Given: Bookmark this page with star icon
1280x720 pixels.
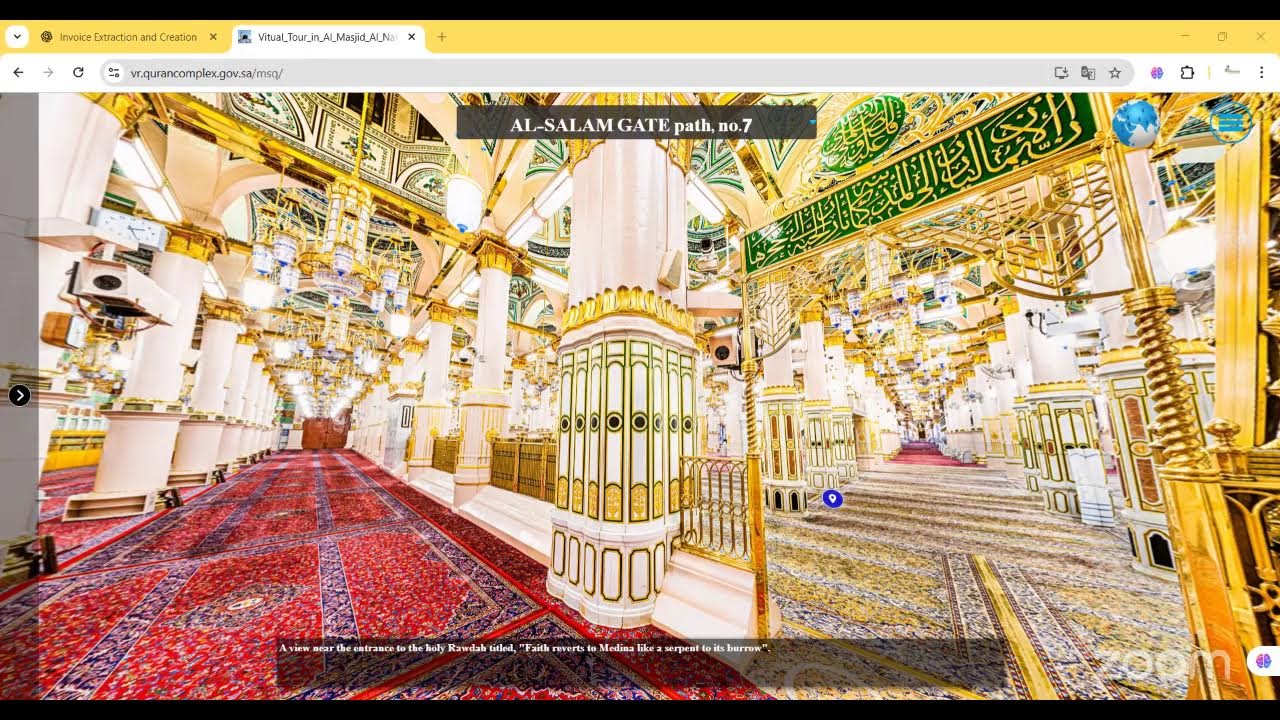Looking at the screenshot, I should [x=1115, y=73].
